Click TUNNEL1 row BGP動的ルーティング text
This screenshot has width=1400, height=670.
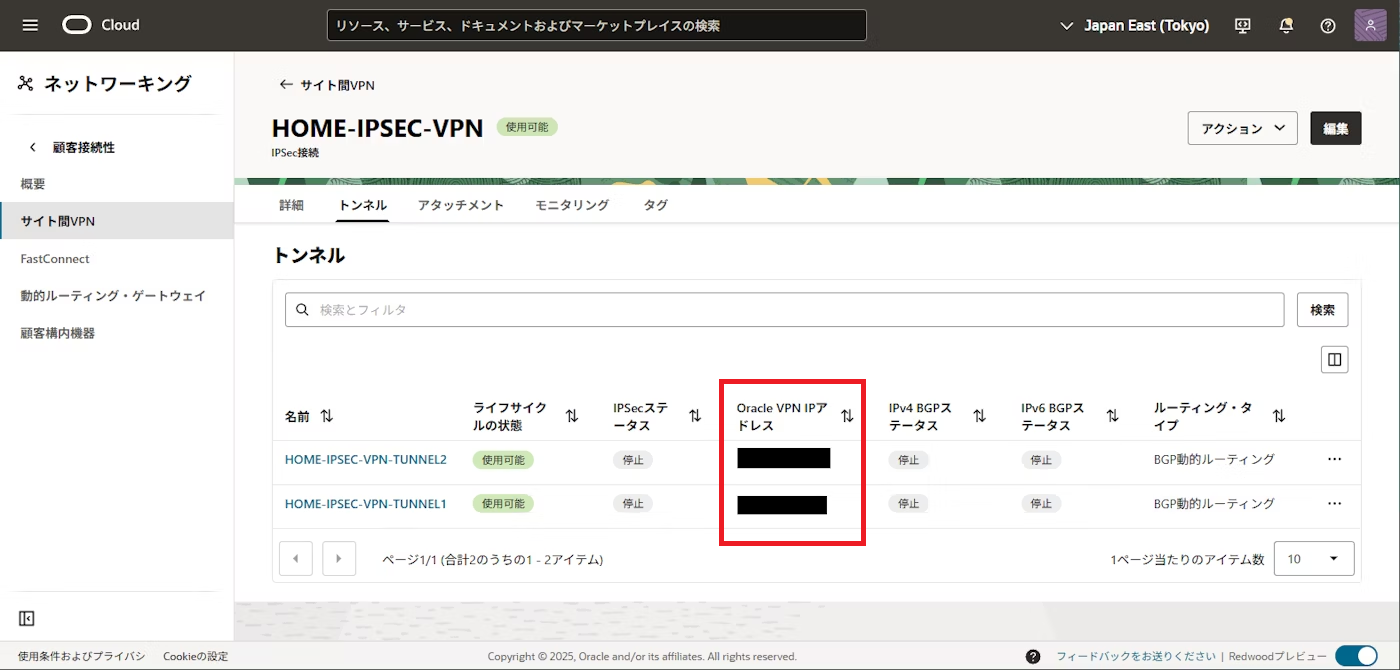point(1214,504)
